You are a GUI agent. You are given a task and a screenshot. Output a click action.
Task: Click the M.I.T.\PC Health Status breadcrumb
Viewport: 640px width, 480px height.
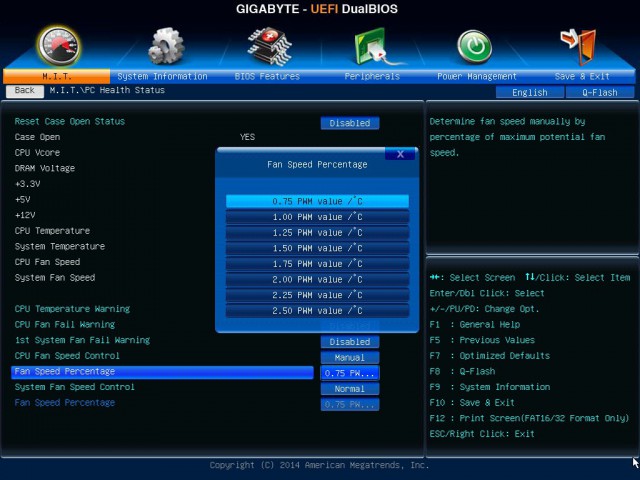(x=107, y=90)
